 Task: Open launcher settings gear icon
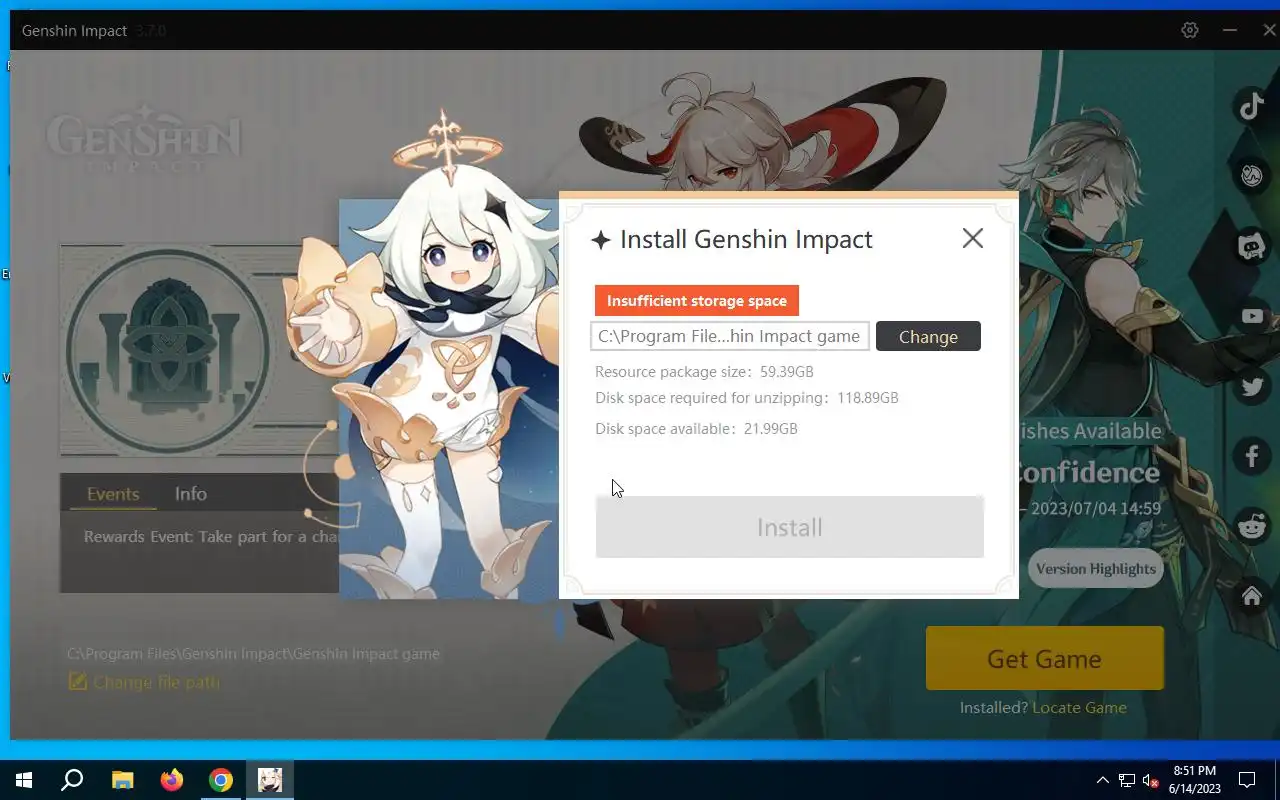tap(1189, 30)
